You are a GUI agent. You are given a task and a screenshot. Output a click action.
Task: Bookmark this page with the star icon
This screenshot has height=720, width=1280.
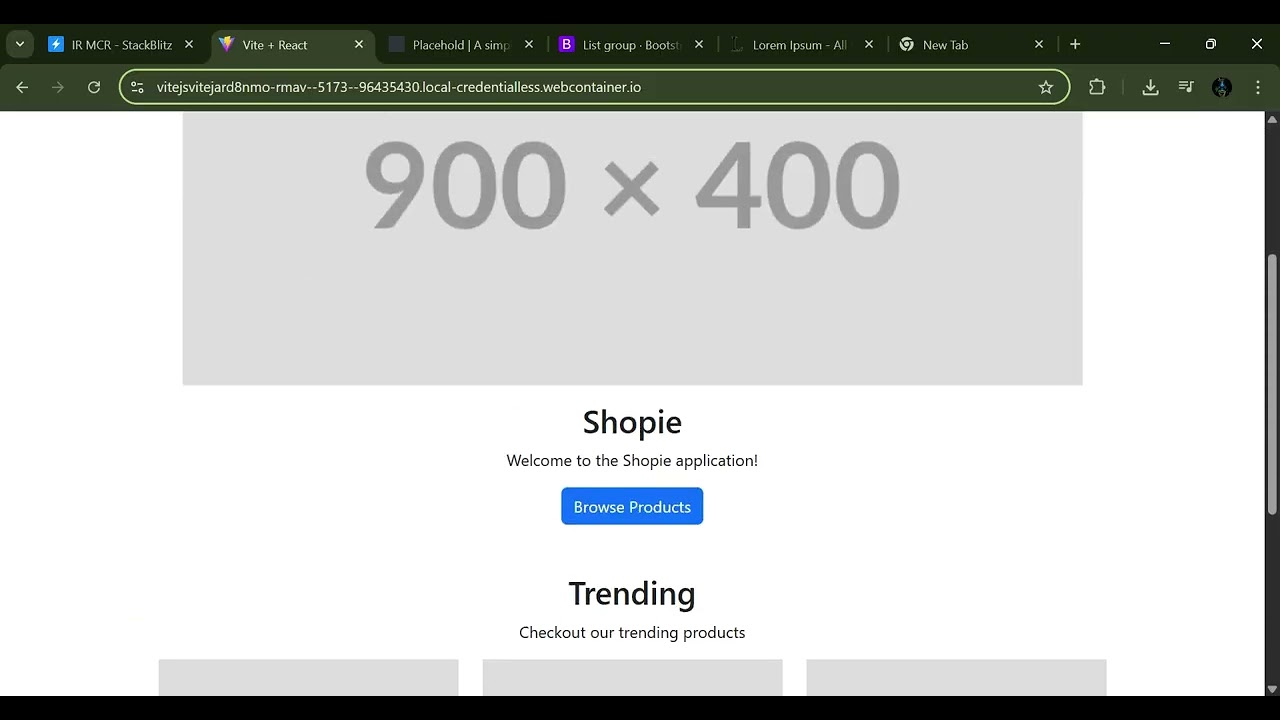[1046, 87]
